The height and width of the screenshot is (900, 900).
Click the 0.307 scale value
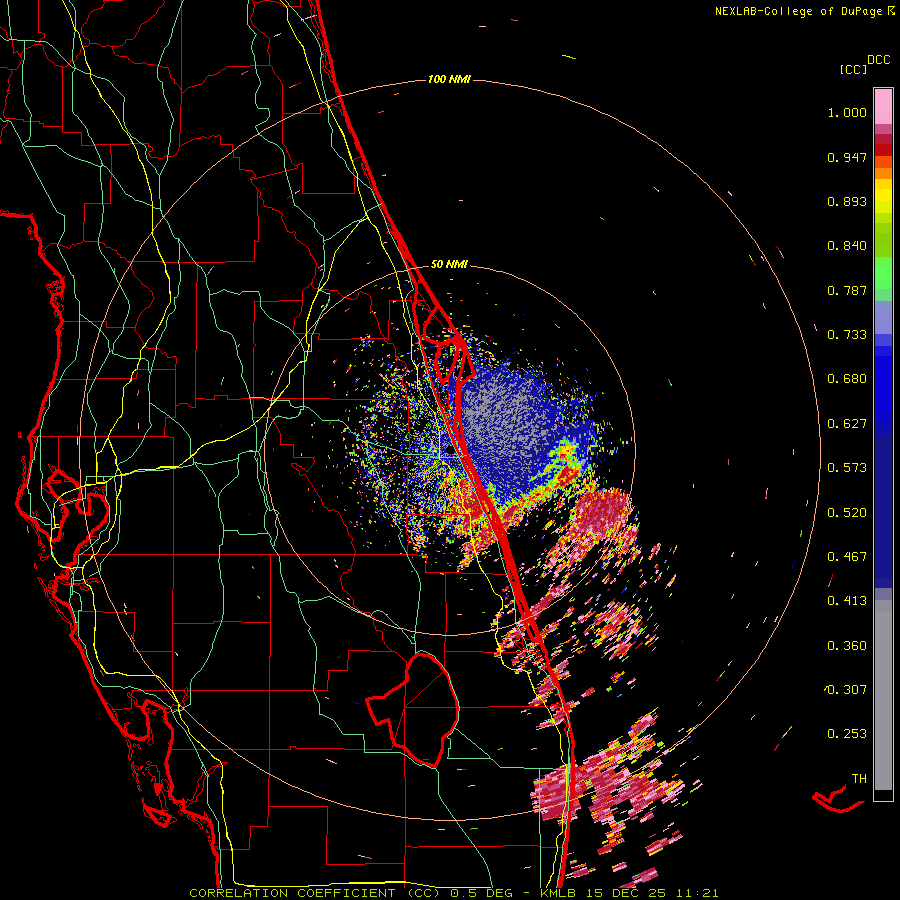[x=847, y=689]
